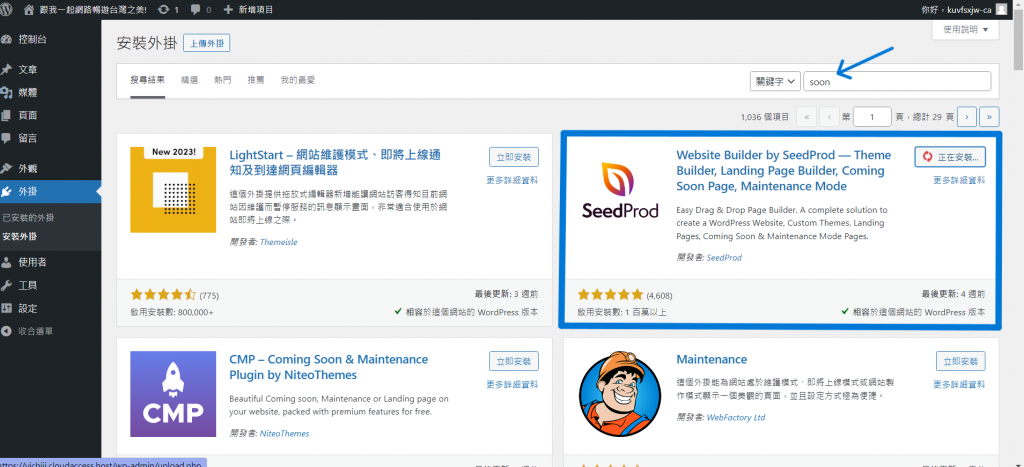The image size is (1024, 467).
Task: Open the 關鍵字 search type dropdown
Action: [x=775, y=82]
